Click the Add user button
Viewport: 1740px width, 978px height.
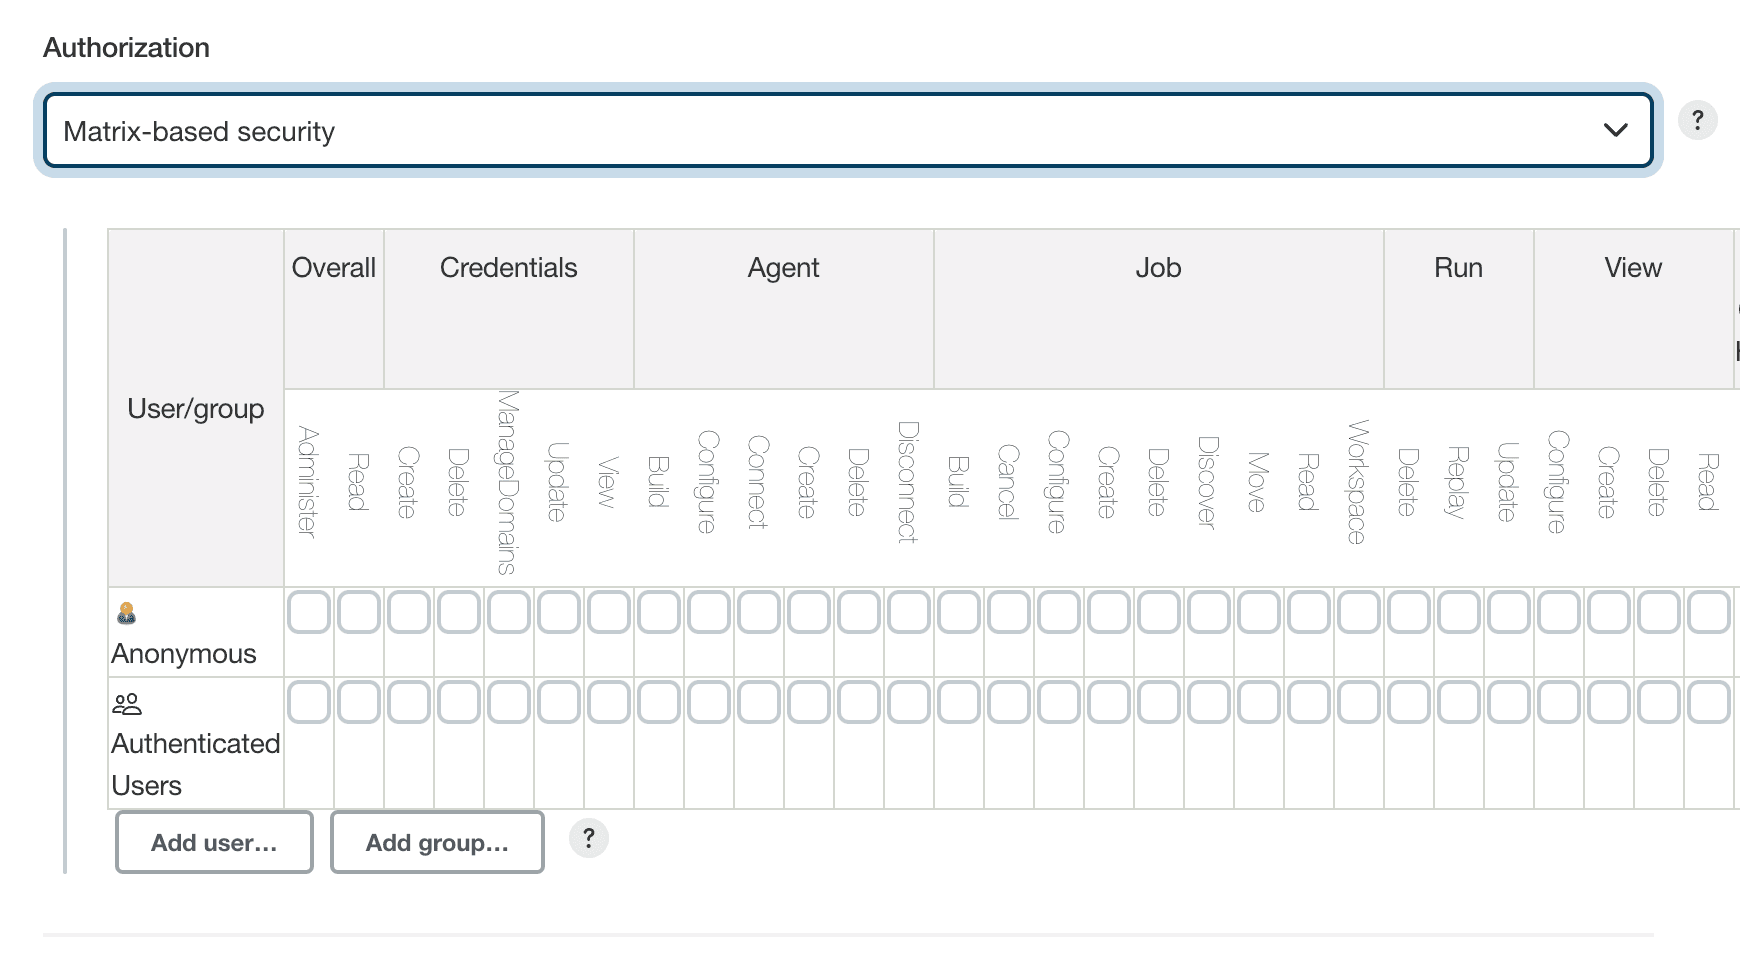[x=213, y=842]
